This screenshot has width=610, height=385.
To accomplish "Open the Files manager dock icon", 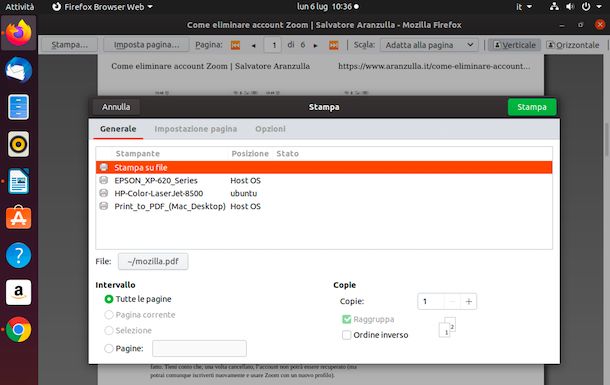I will click(x=18, y=107).
